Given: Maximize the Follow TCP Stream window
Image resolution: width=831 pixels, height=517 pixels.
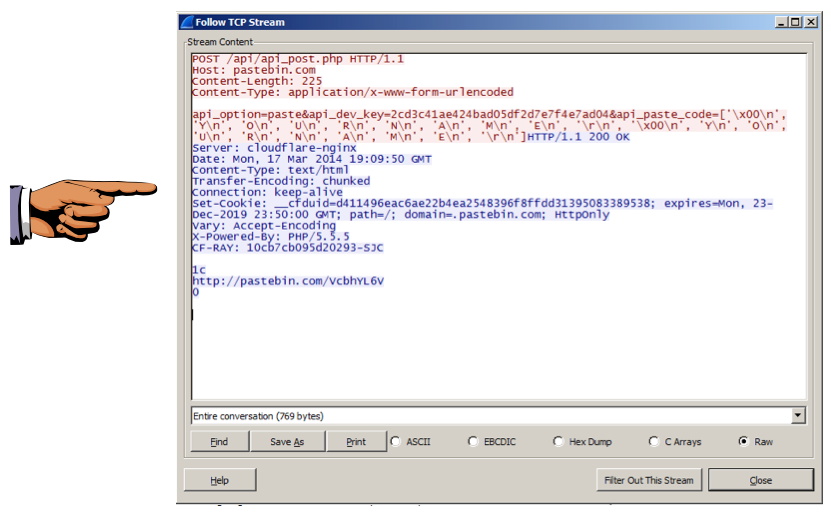Looking at the screenshot, I should 795,22.
